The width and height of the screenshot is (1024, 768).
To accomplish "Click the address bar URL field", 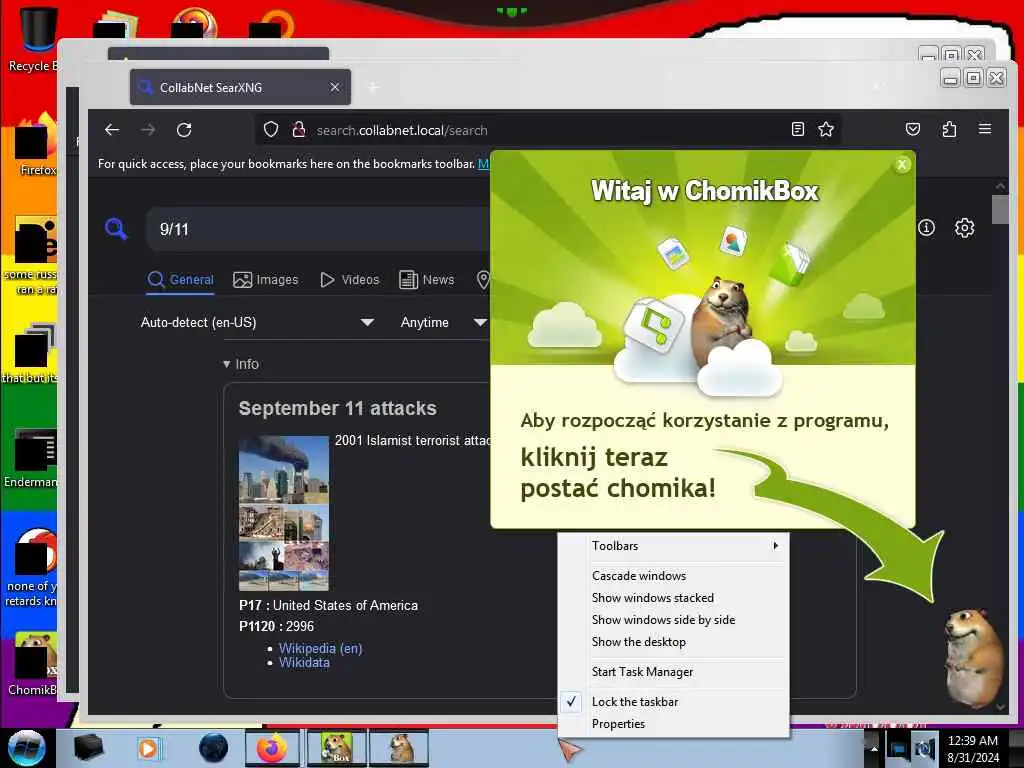I will tap(549, 130).
